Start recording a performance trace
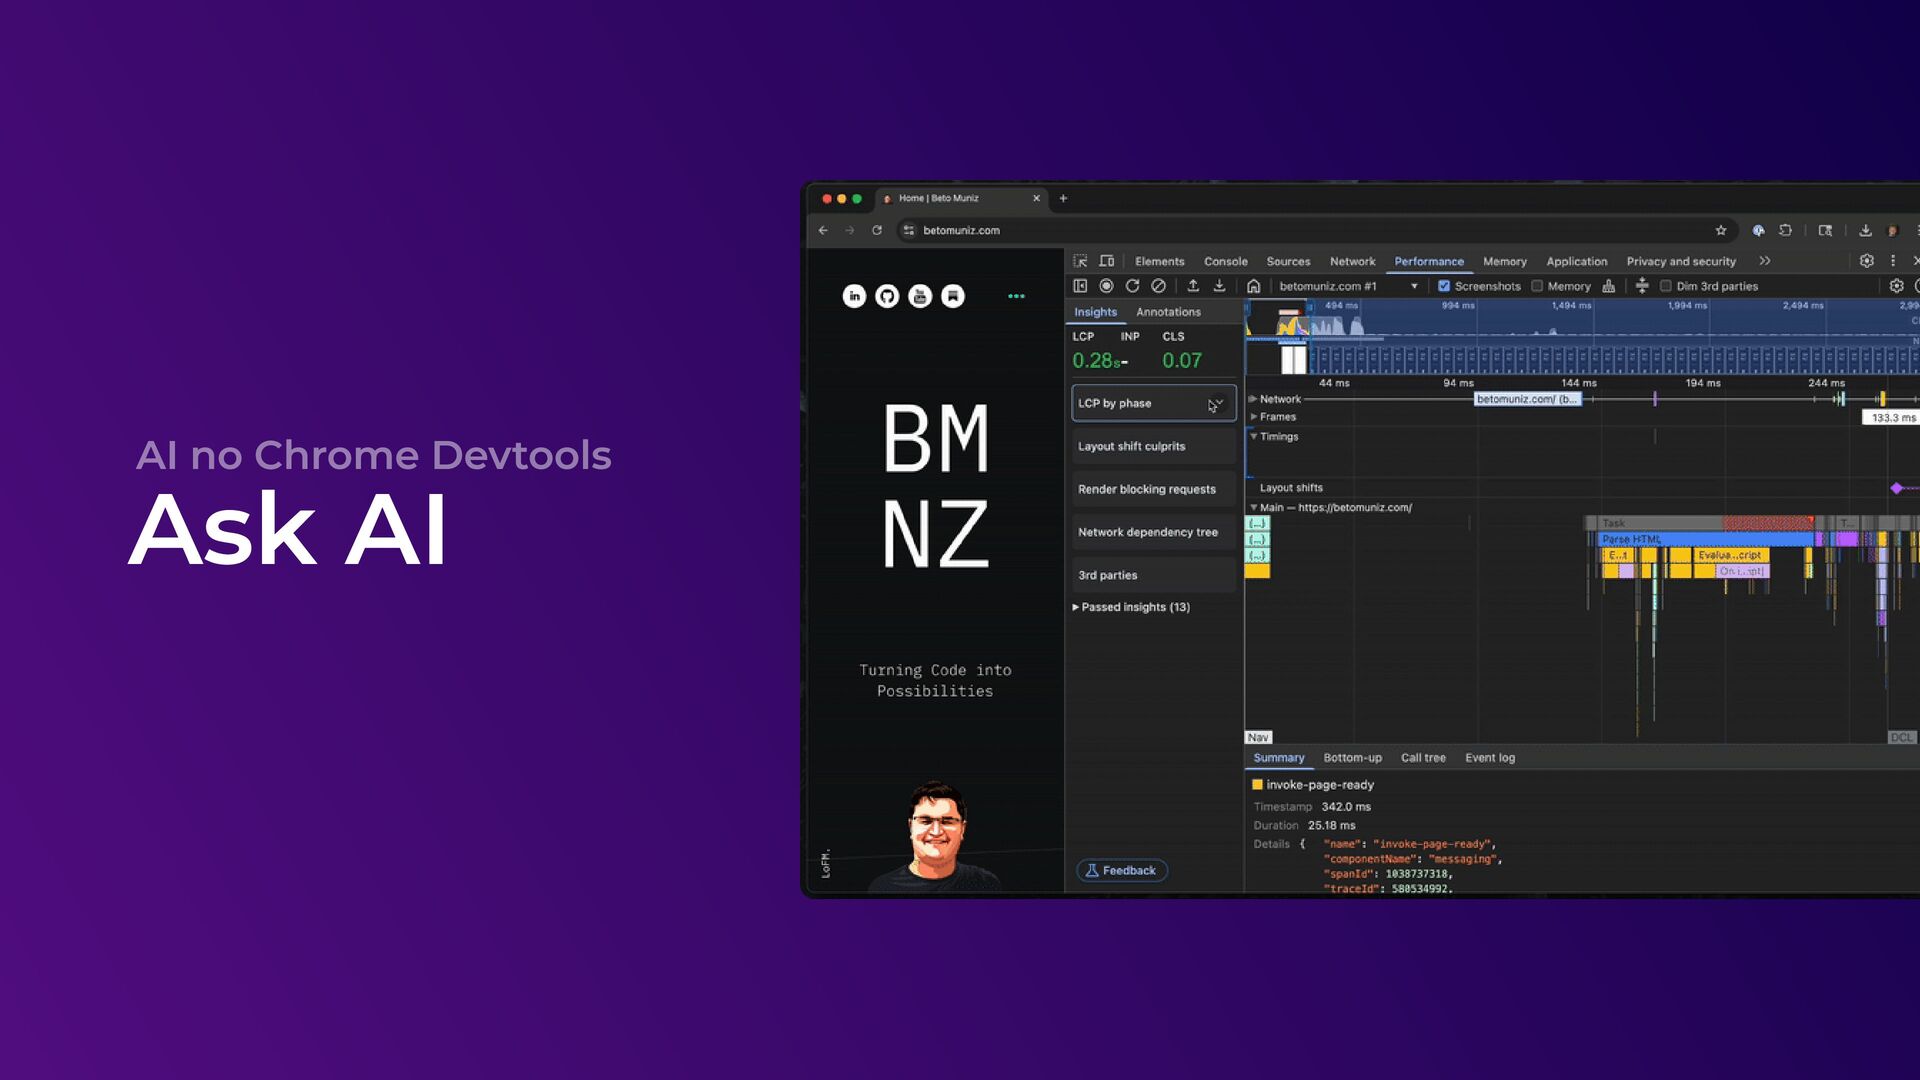The image size is (1920, 1080). 1106,286
